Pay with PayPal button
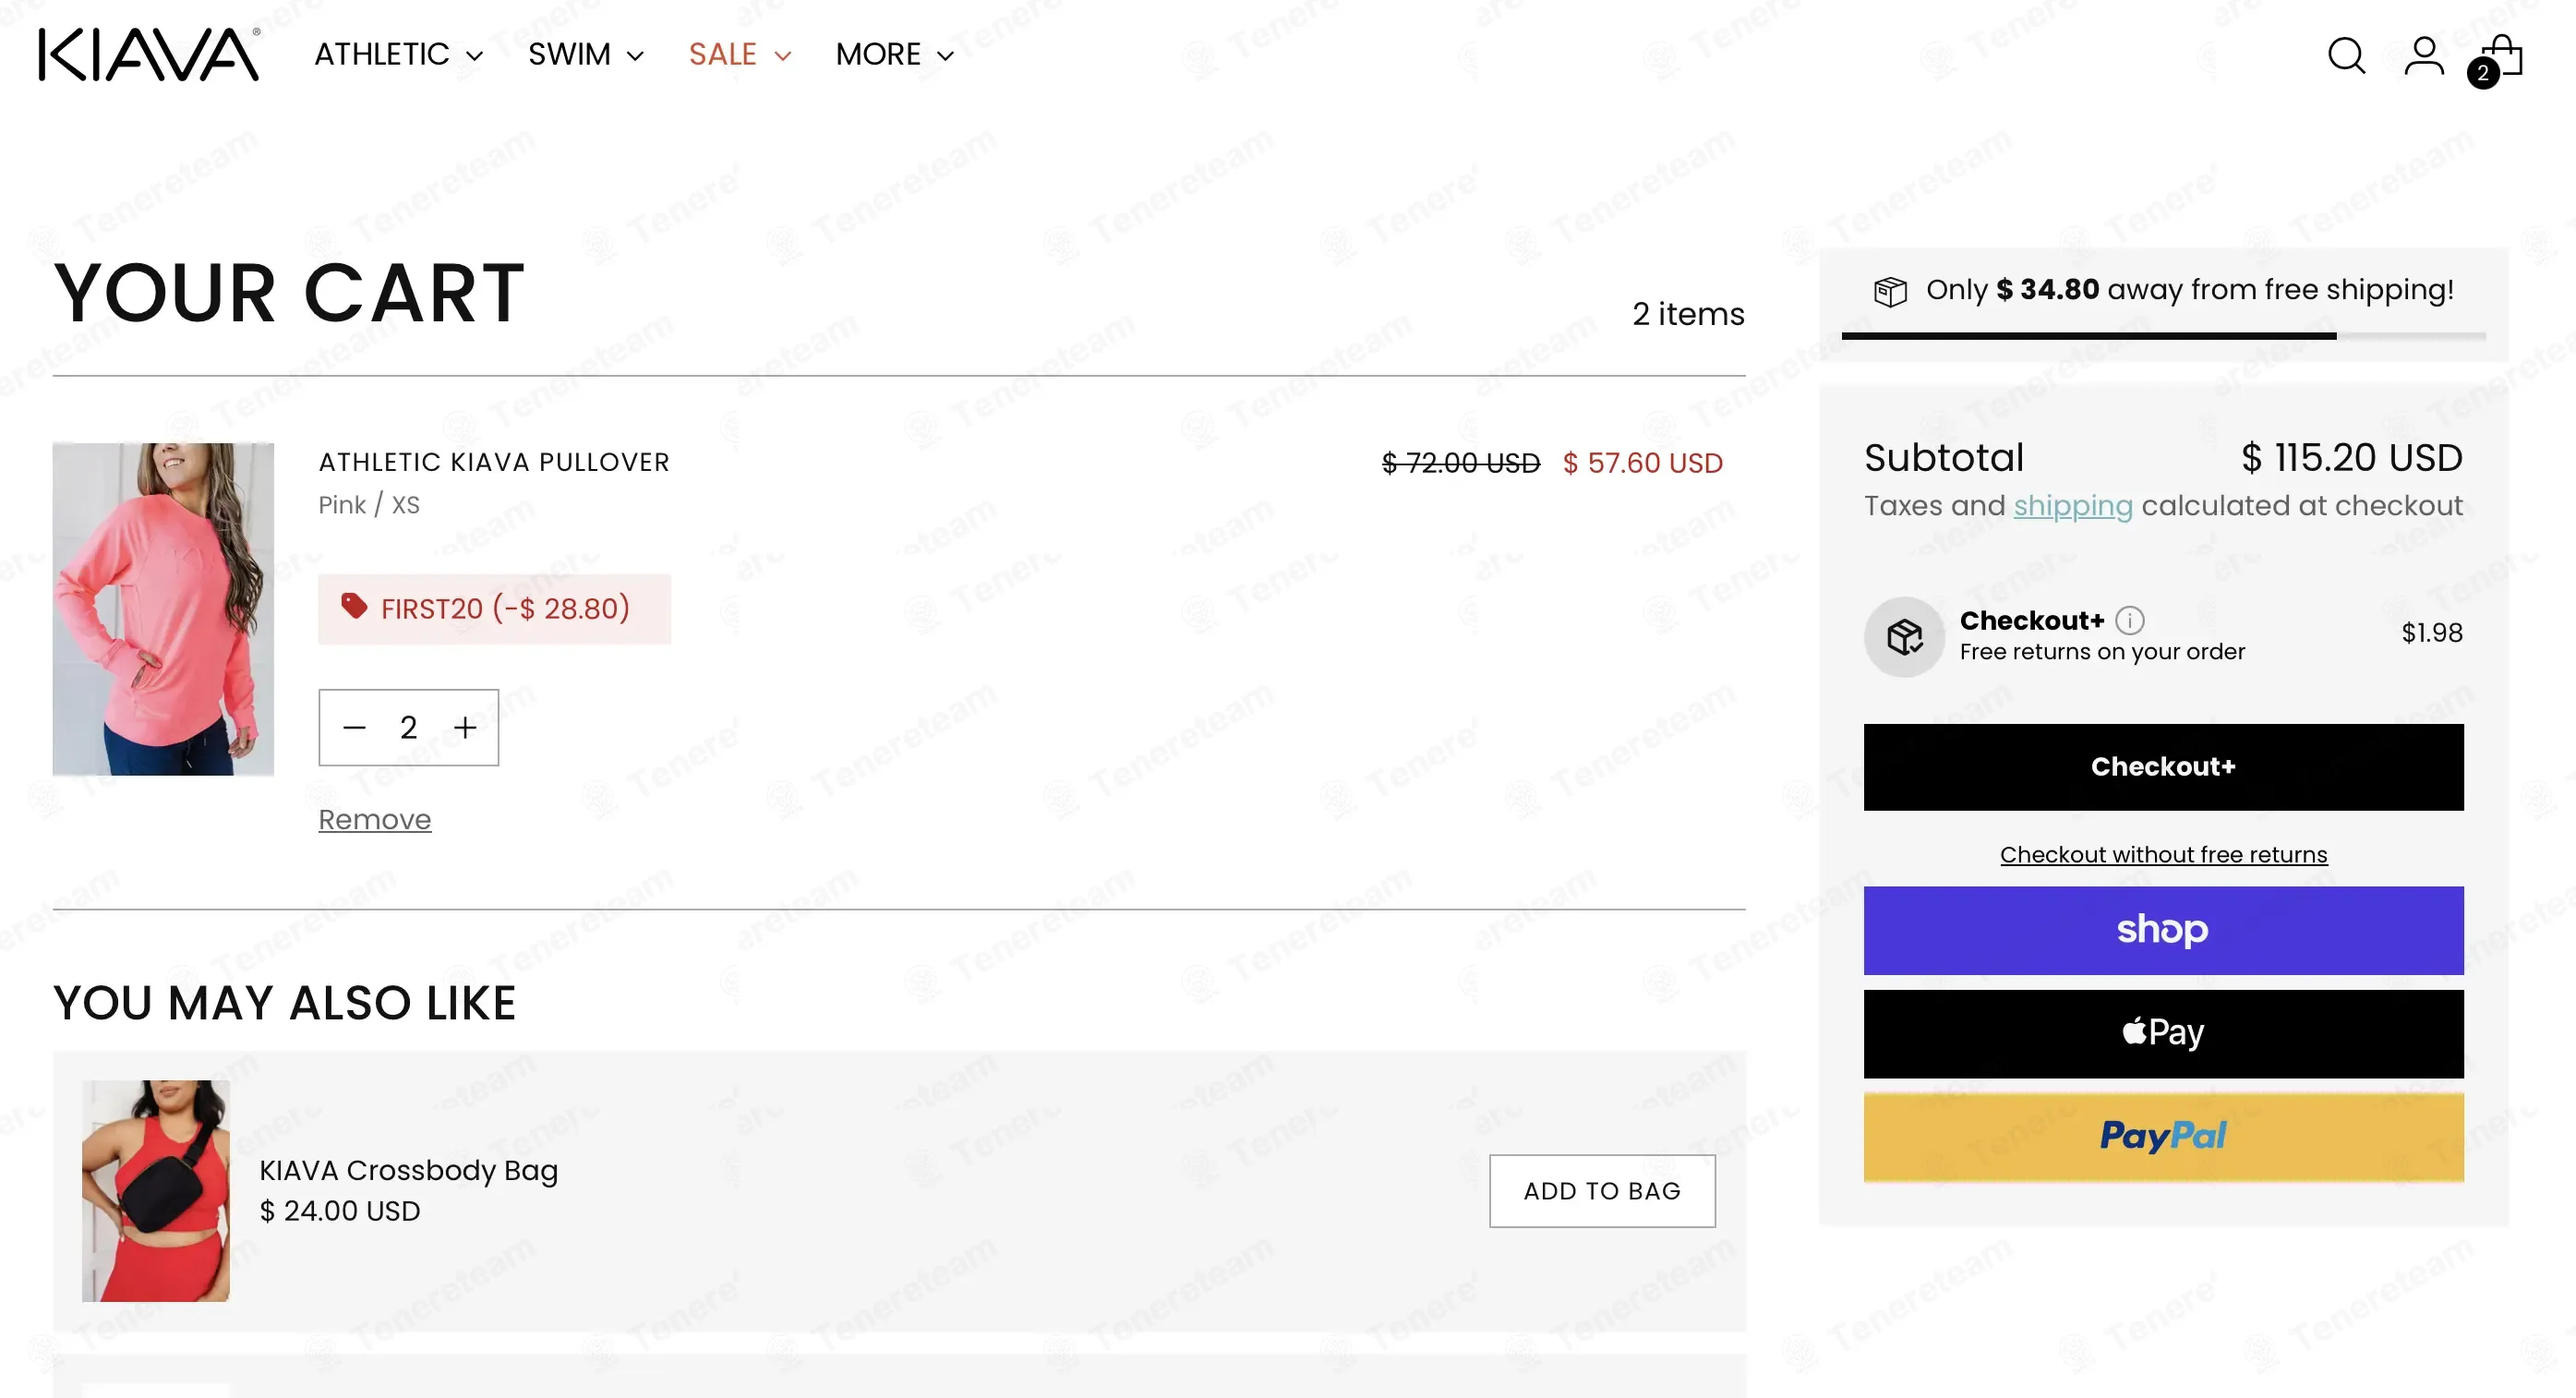The image size is (2576, 1398). (2163, 1137)
